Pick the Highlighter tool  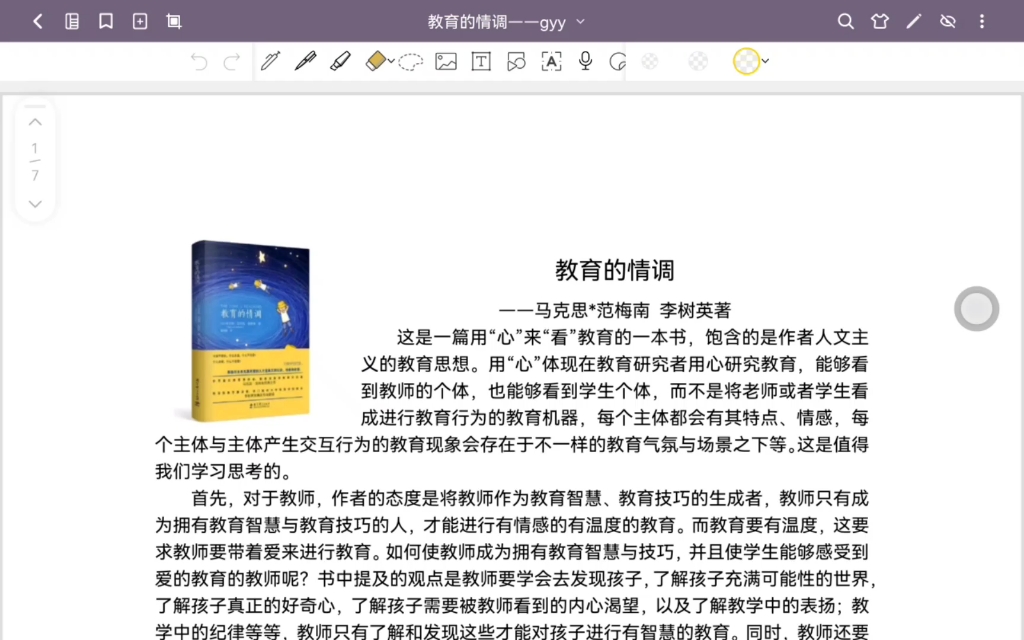click(340, 61)
